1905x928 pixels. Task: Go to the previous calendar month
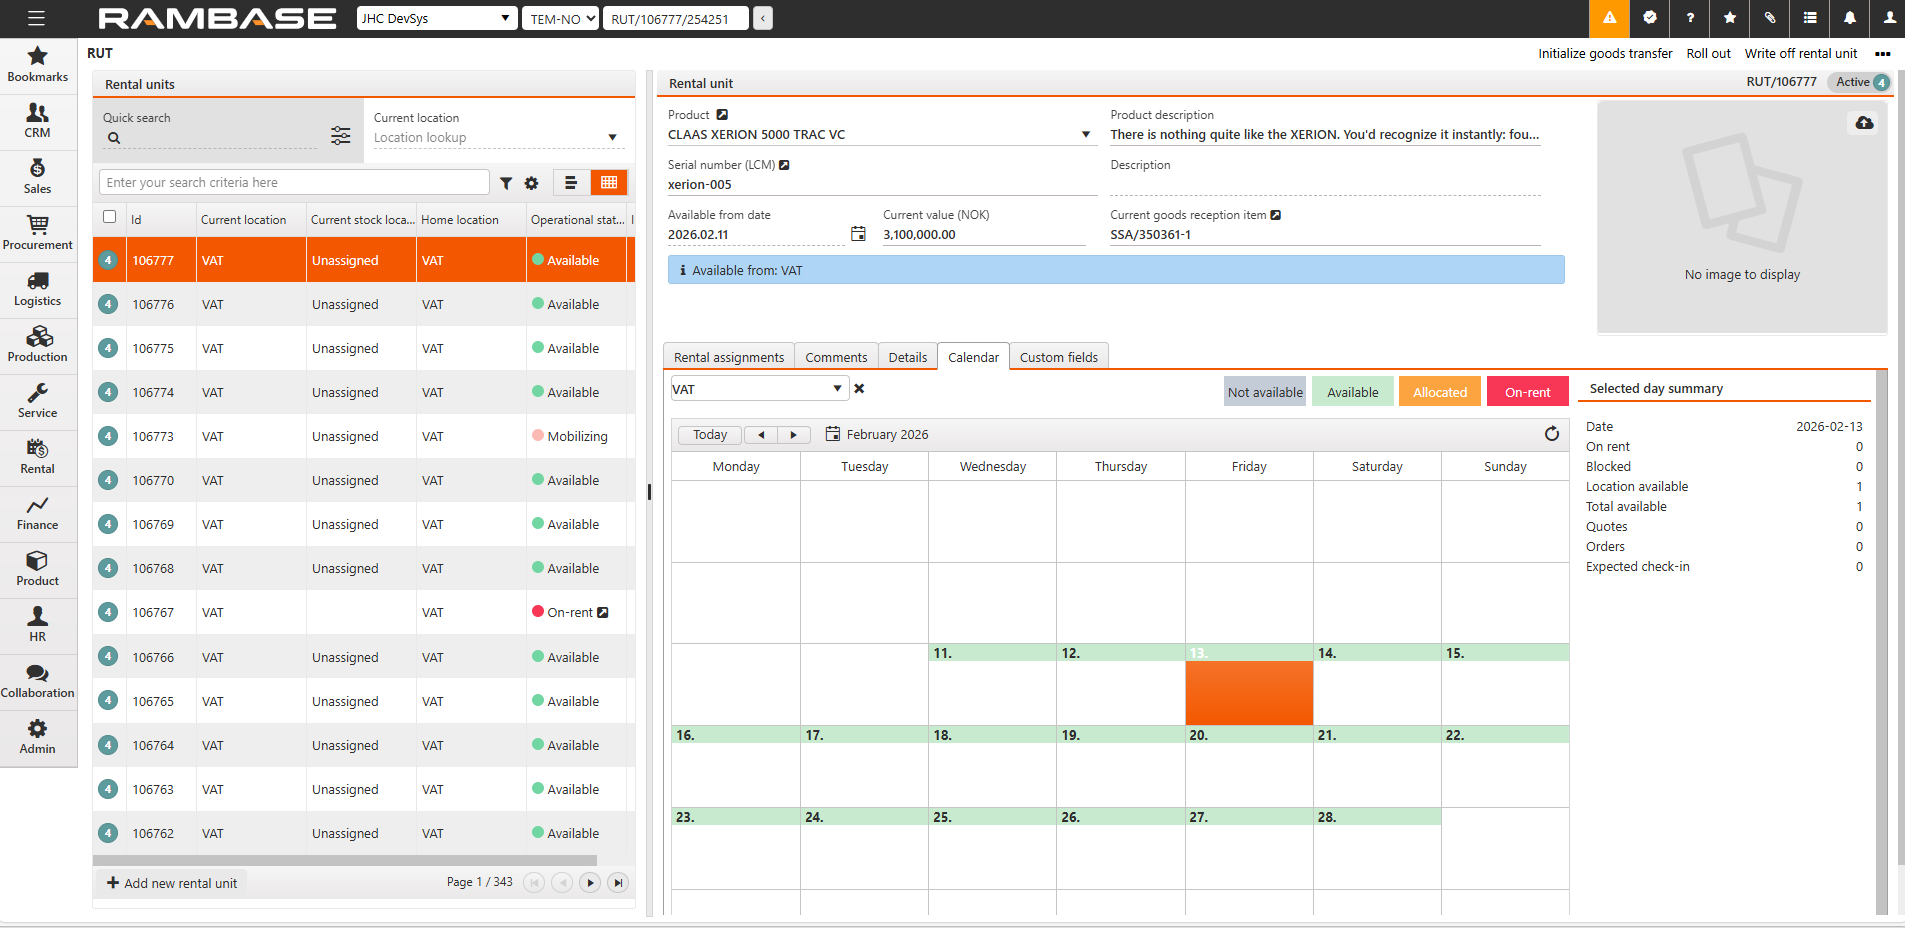[x=761, y=435]
